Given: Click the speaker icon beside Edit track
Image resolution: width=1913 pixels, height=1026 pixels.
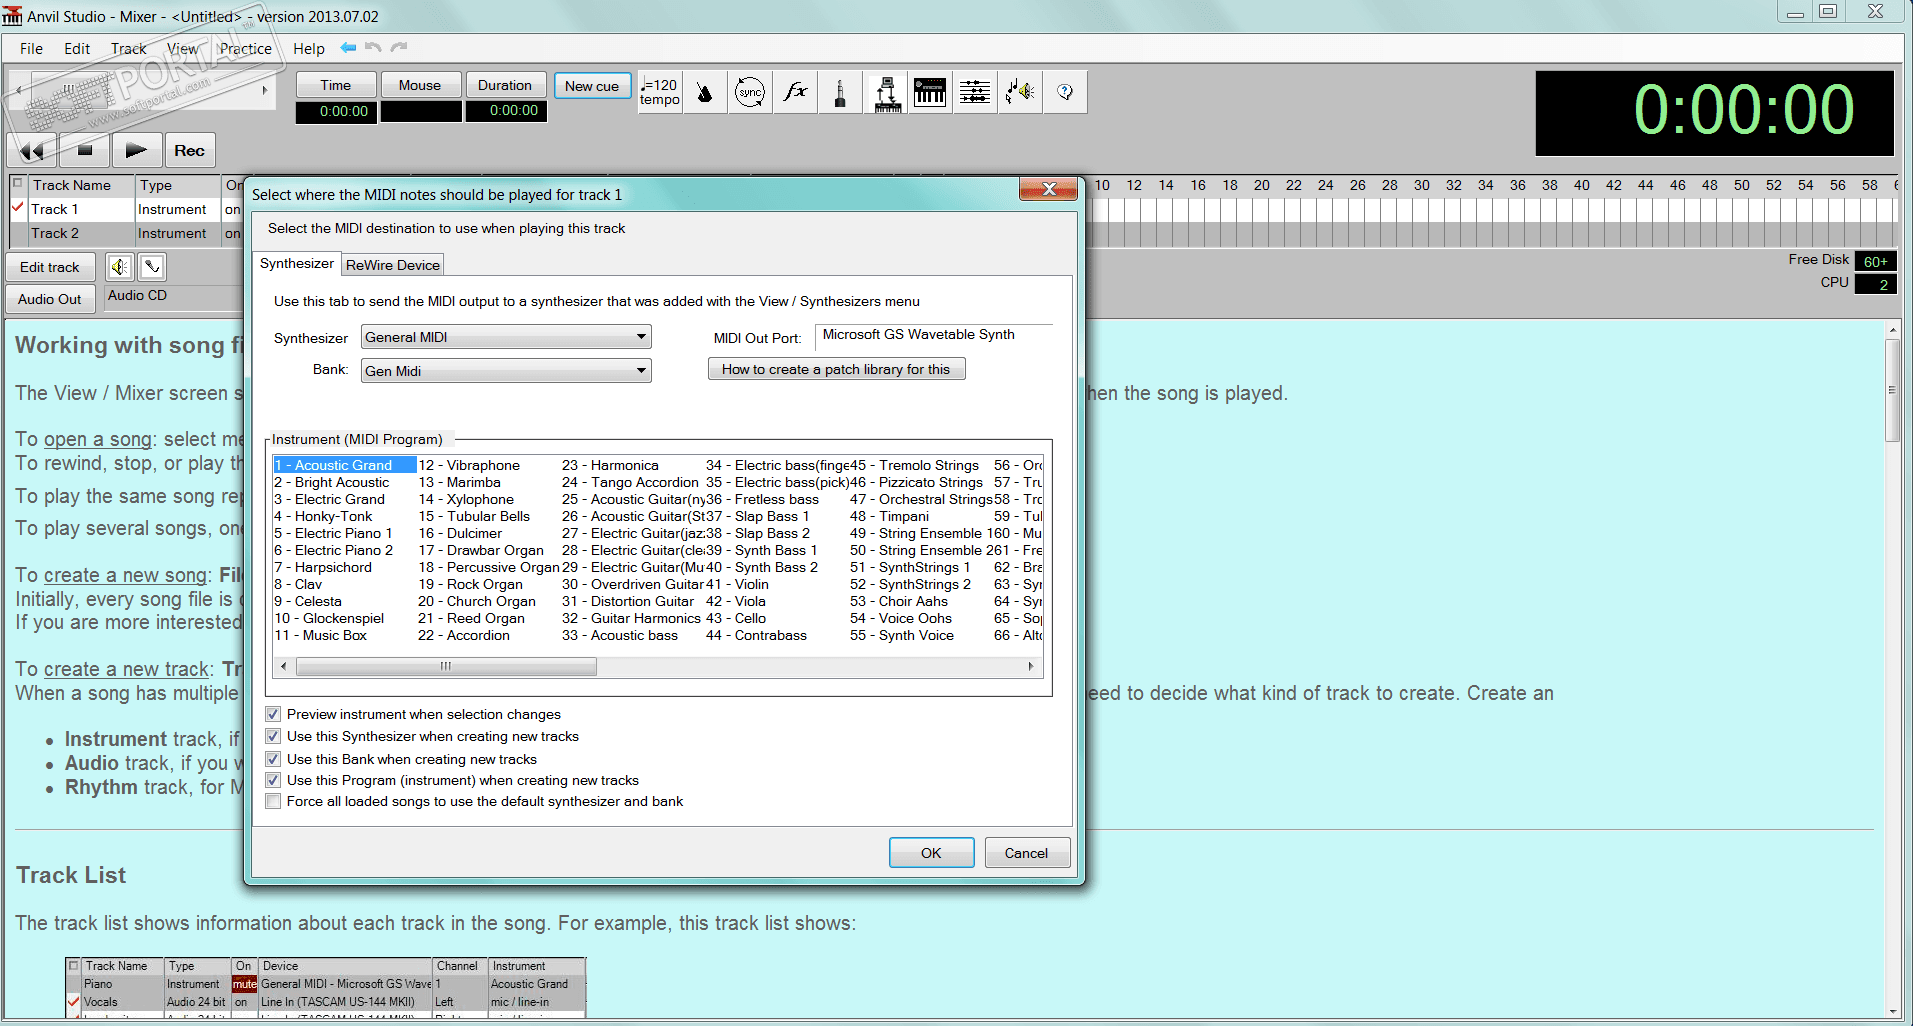Looking at the screenshot, I should coord(120,267).
